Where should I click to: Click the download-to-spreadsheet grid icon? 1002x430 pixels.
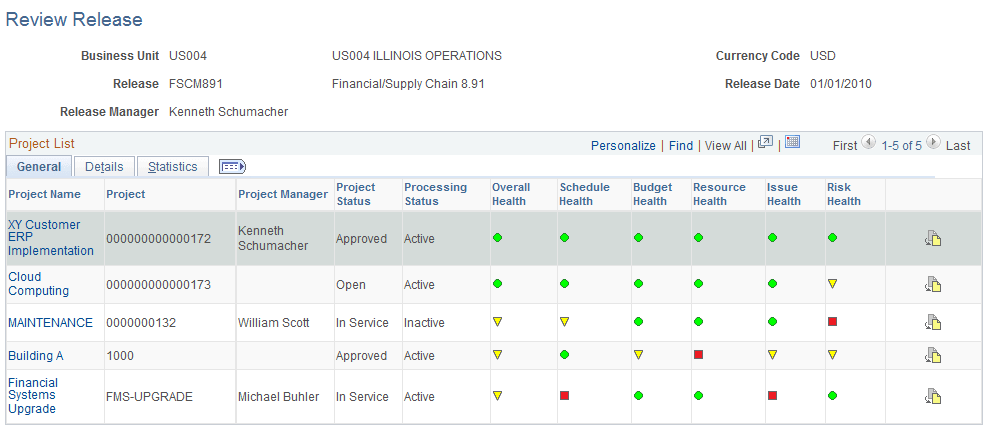792,144
